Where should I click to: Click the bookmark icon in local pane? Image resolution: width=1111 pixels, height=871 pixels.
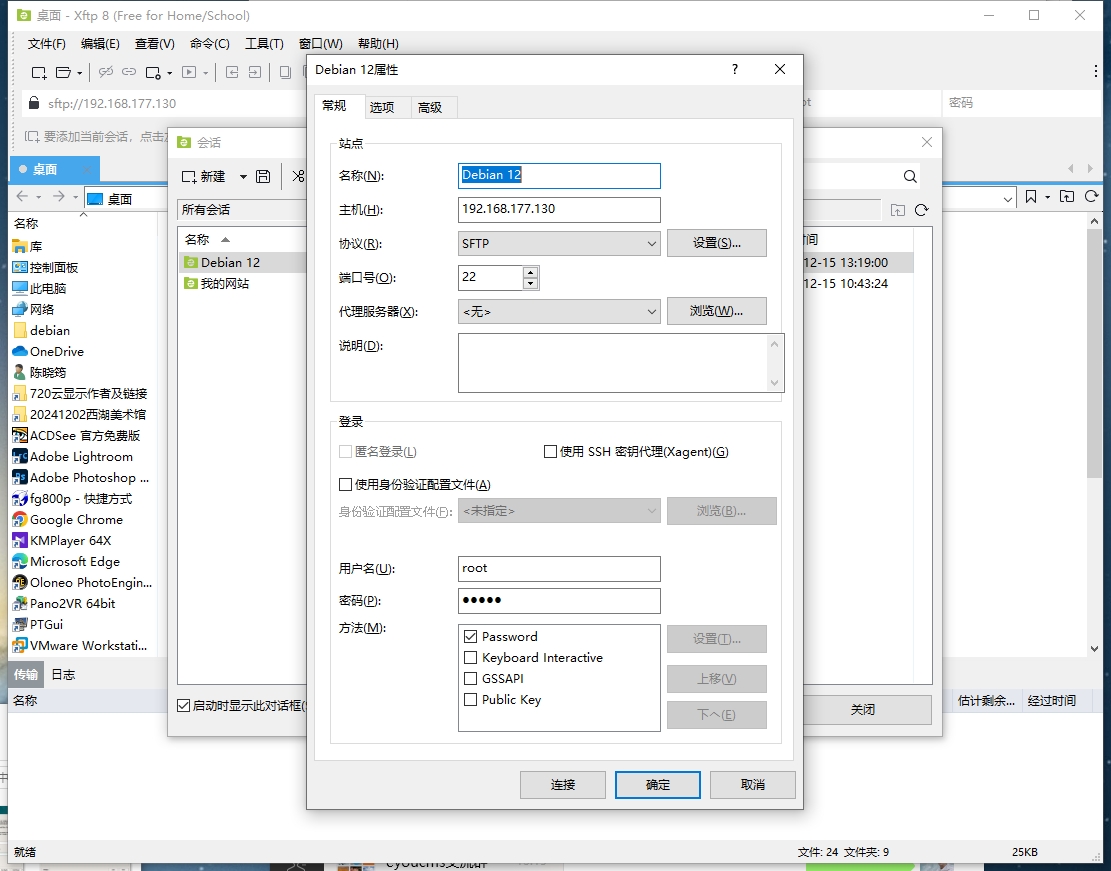(1031, 197)
